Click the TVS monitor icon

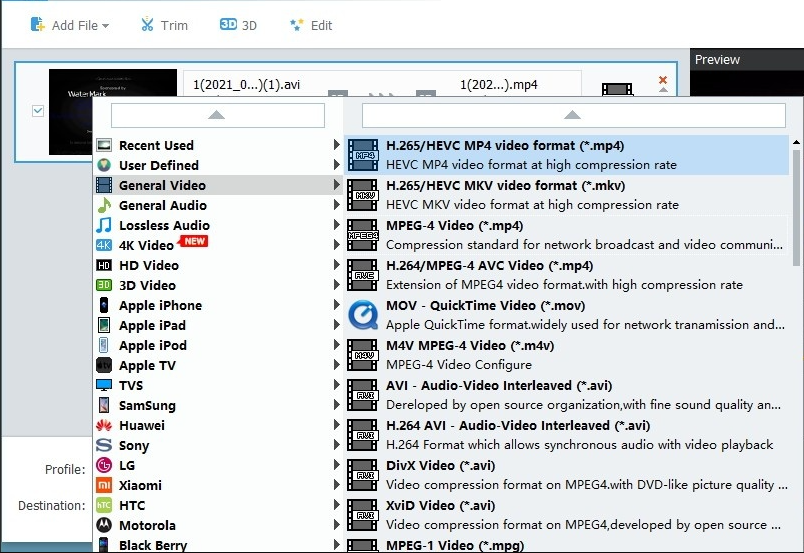click(104, 385)
